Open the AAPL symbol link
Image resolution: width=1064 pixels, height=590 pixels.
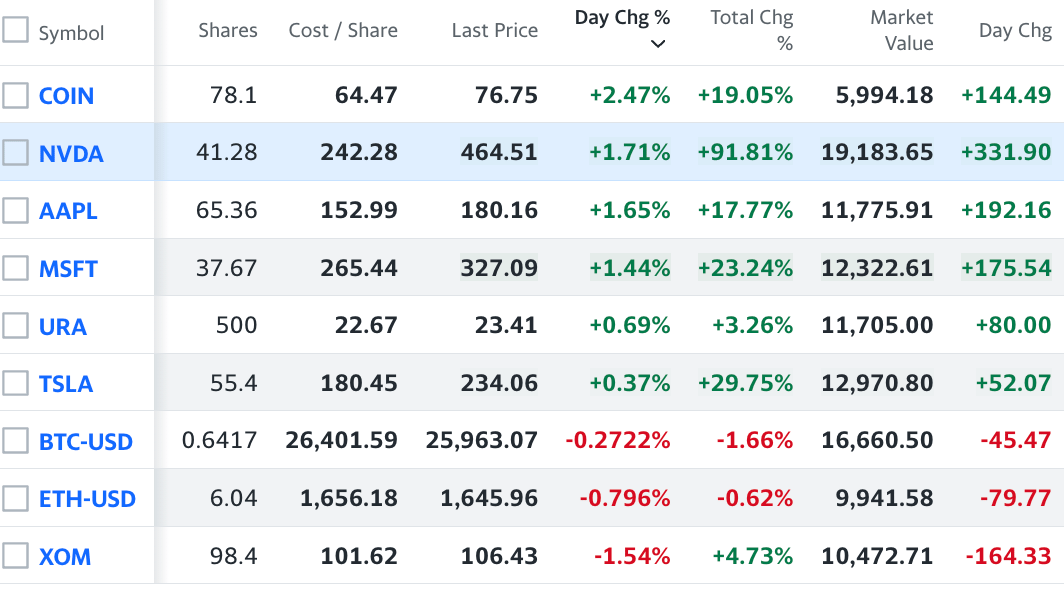click(x=68, y=211)
